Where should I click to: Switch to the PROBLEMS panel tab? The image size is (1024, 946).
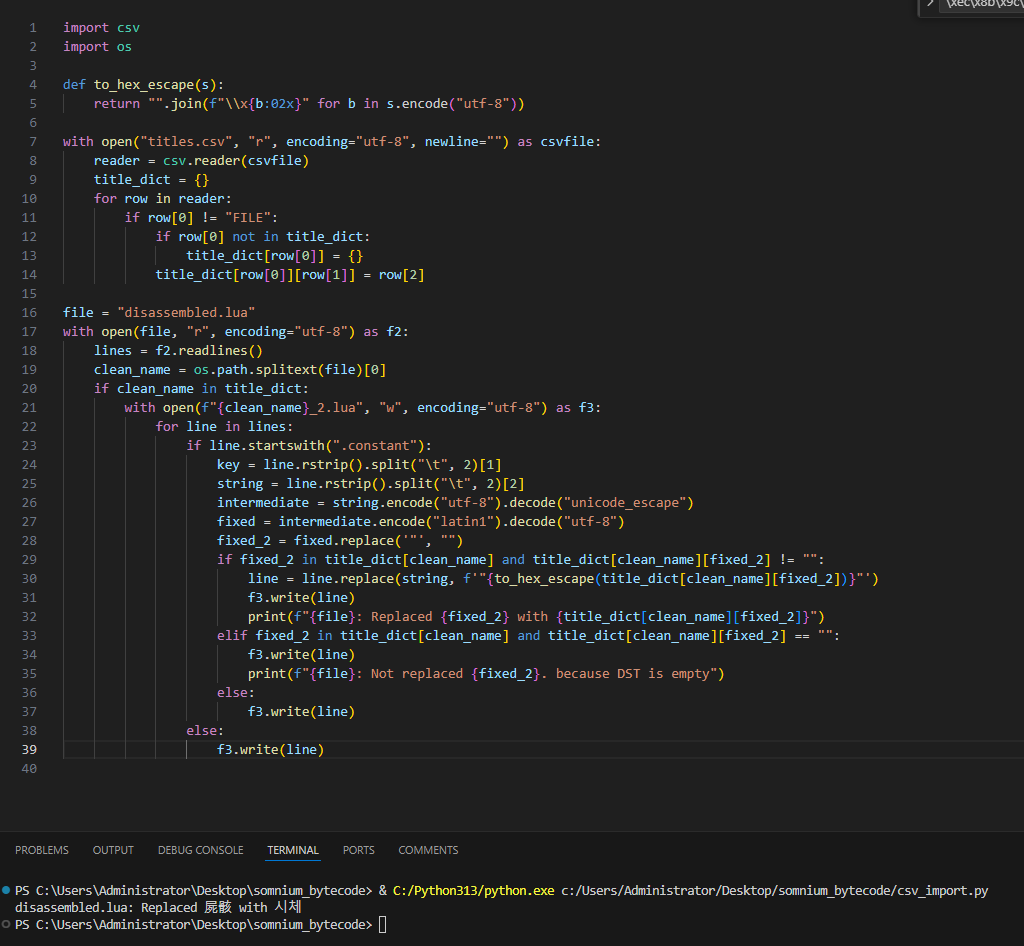click(x=42, y=850)
